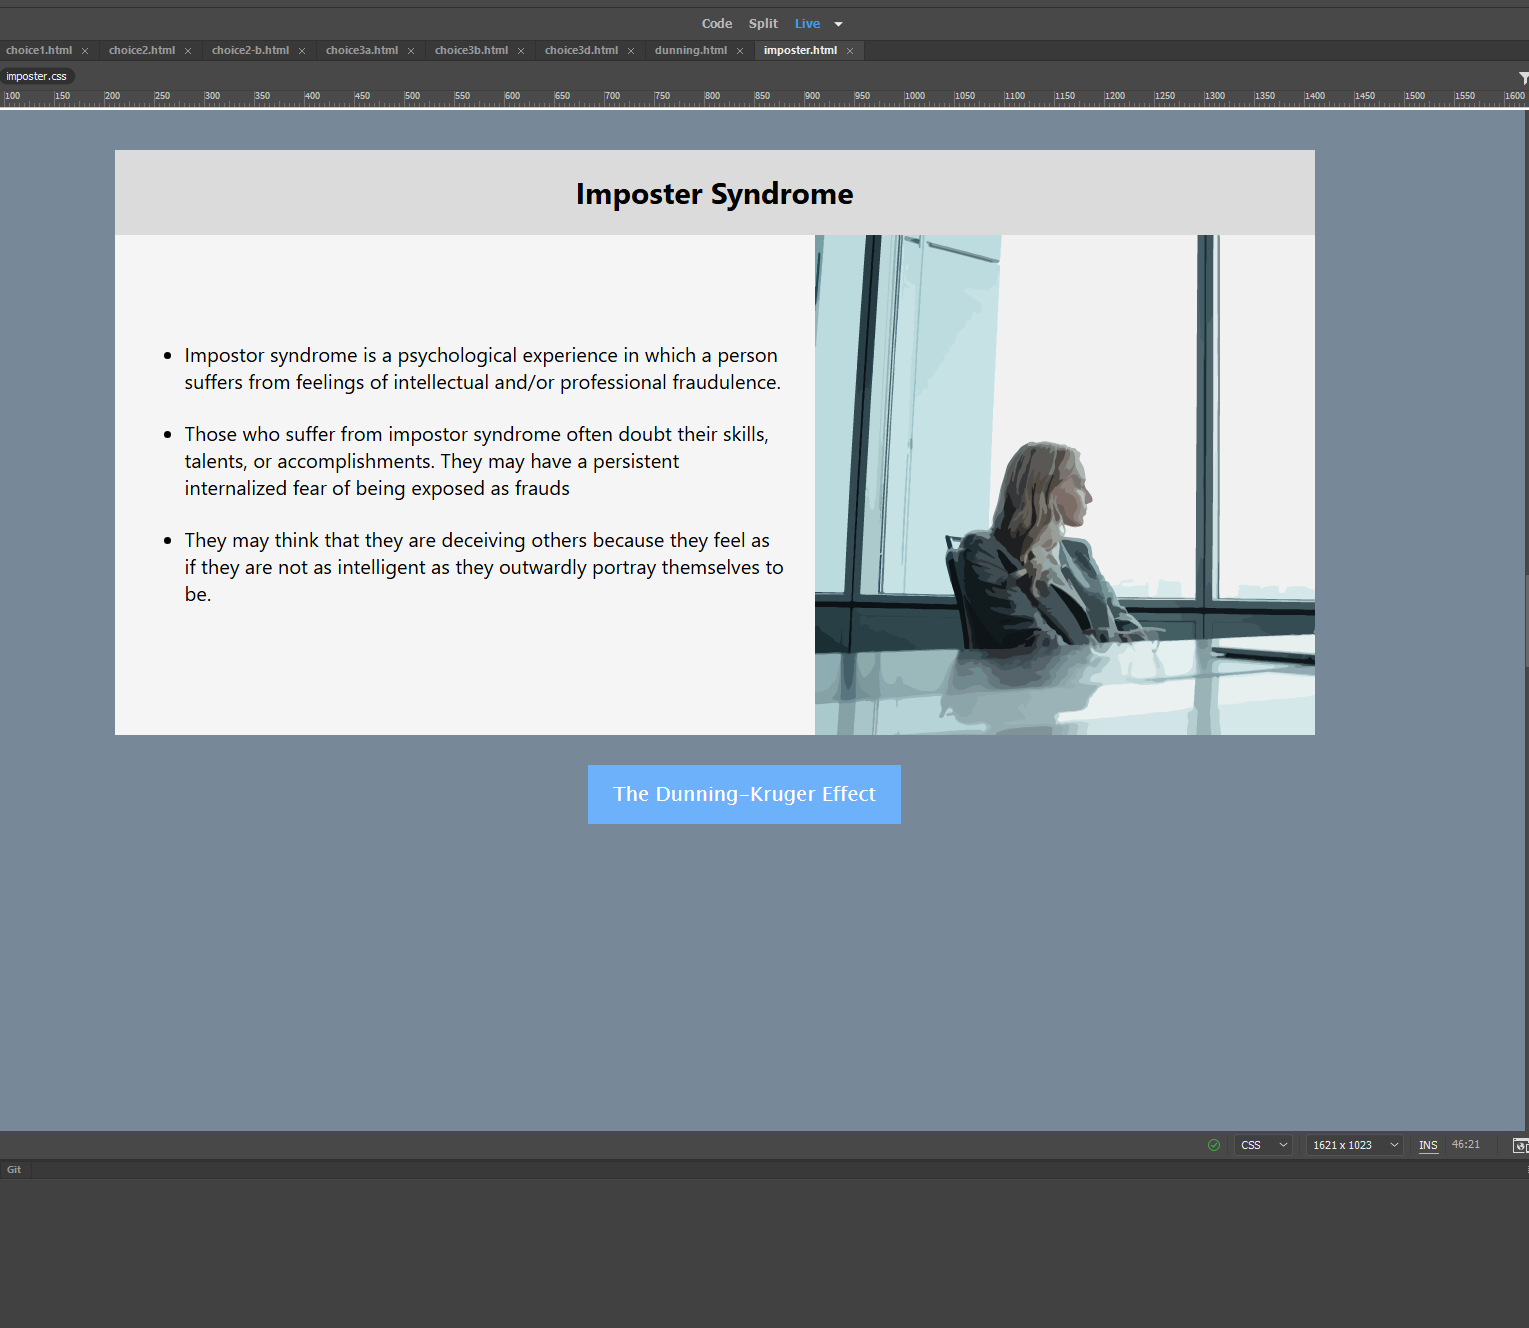The height and width of the screenshot is (1328, 1529).
Task: Open the Live view options dropdown arrow
Action: pyautogui.click(x=838, y=24)
